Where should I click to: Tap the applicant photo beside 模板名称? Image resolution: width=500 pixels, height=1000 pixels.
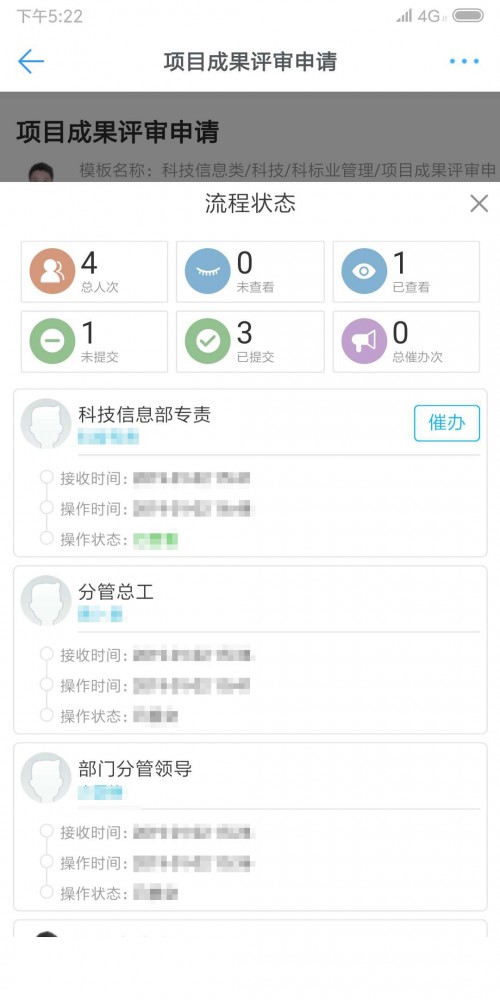(x=41, y=172)
